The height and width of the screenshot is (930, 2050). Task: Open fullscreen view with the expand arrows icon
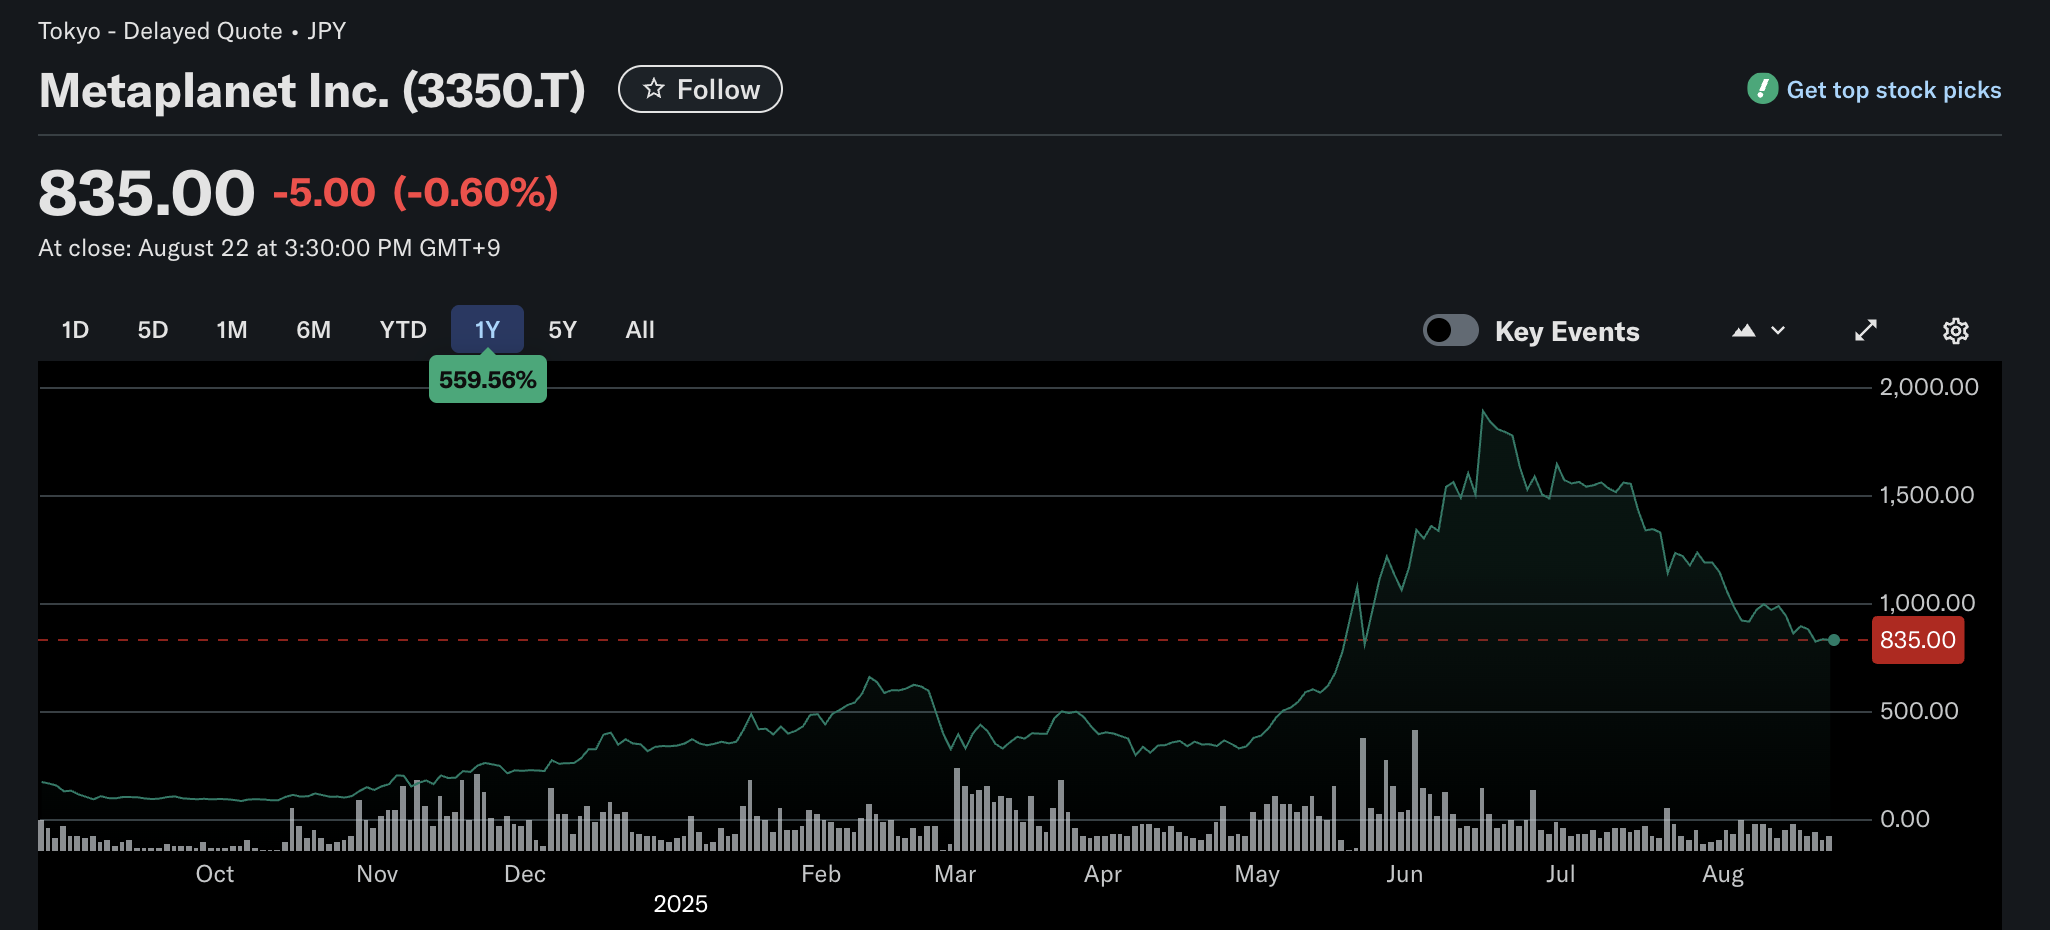coord(1865,330)
